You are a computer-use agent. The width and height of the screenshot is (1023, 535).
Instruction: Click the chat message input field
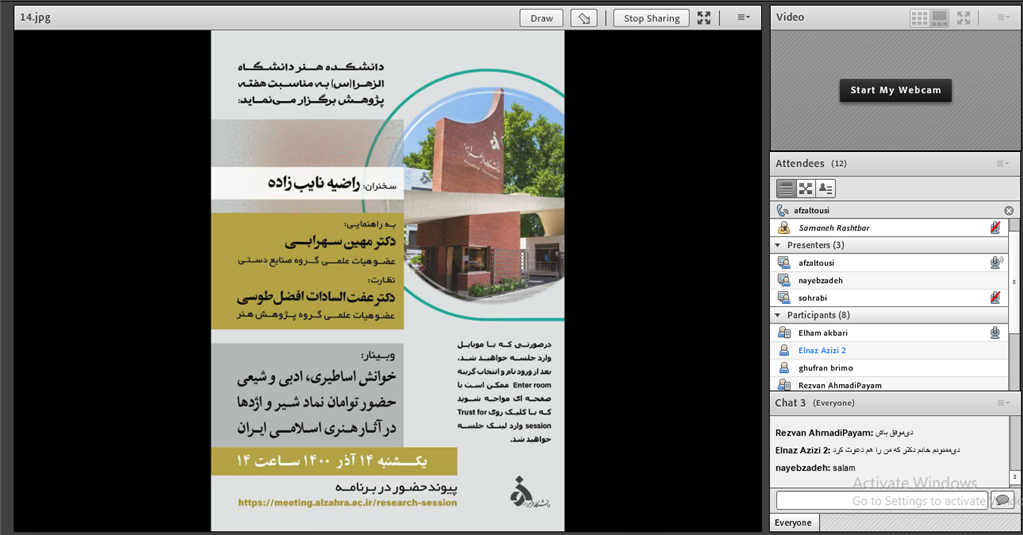tap(883, 500)
